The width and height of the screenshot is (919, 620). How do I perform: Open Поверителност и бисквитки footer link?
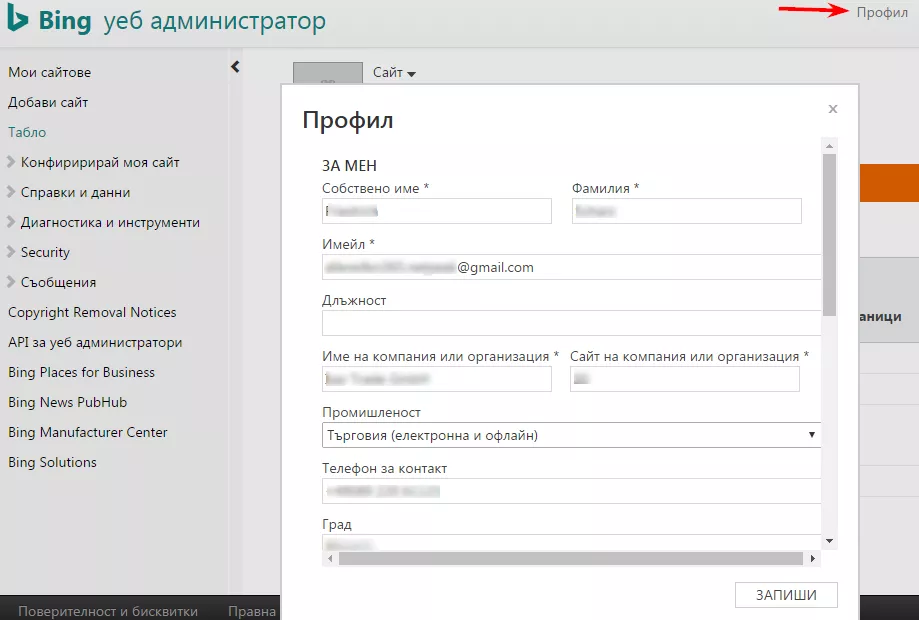[x=108, y=611]
